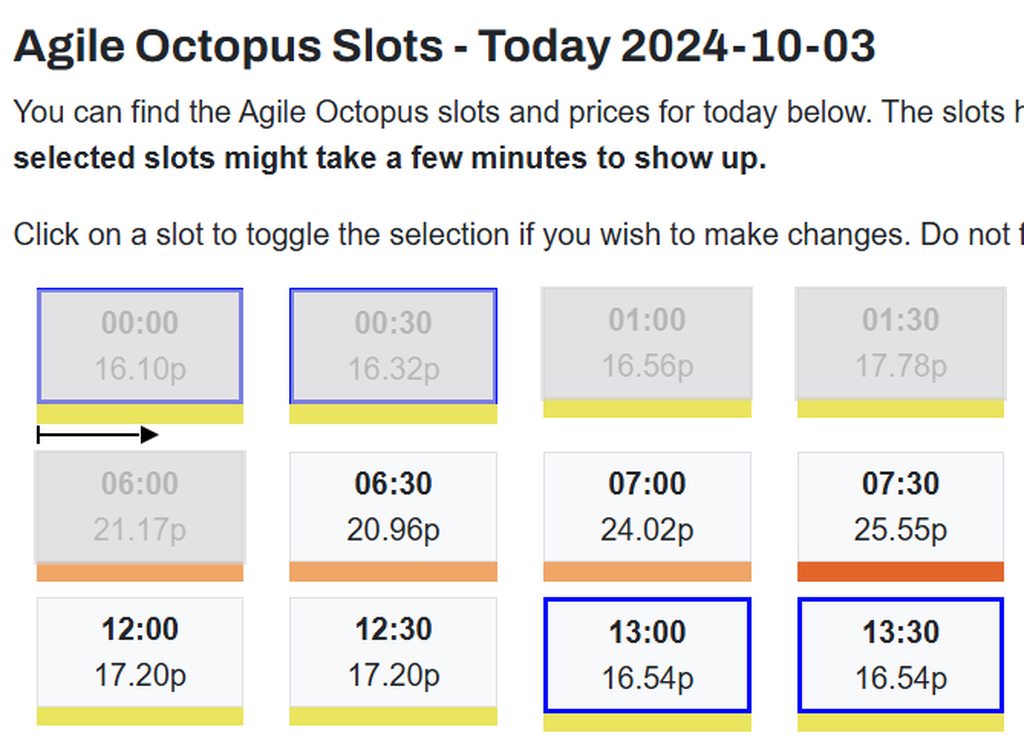The width and height of the screenshot is (1024, 744).
Task: Toggle the 00:00 slot at 16.10p
Action: [x=140, y=346]
